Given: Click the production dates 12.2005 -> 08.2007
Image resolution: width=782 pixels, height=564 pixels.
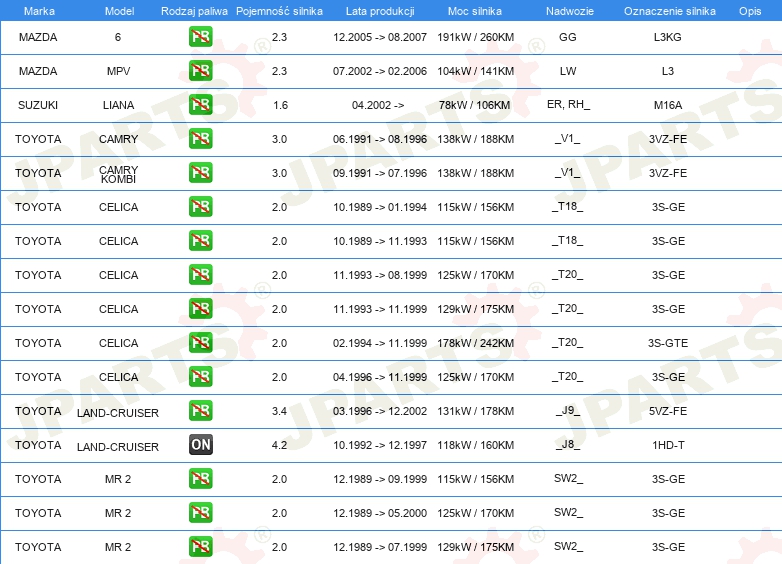Looking at the screenshot, I should coord(380,37).
